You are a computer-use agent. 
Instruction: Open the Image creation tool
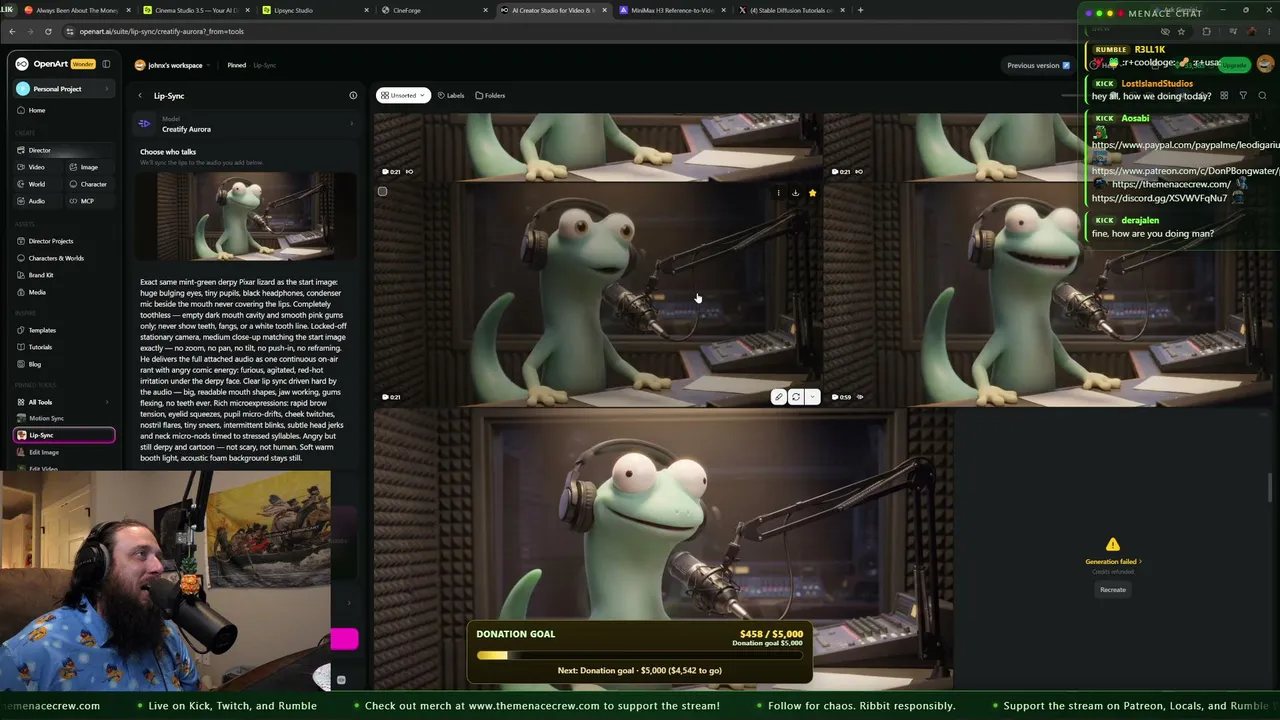click(90, 167)
